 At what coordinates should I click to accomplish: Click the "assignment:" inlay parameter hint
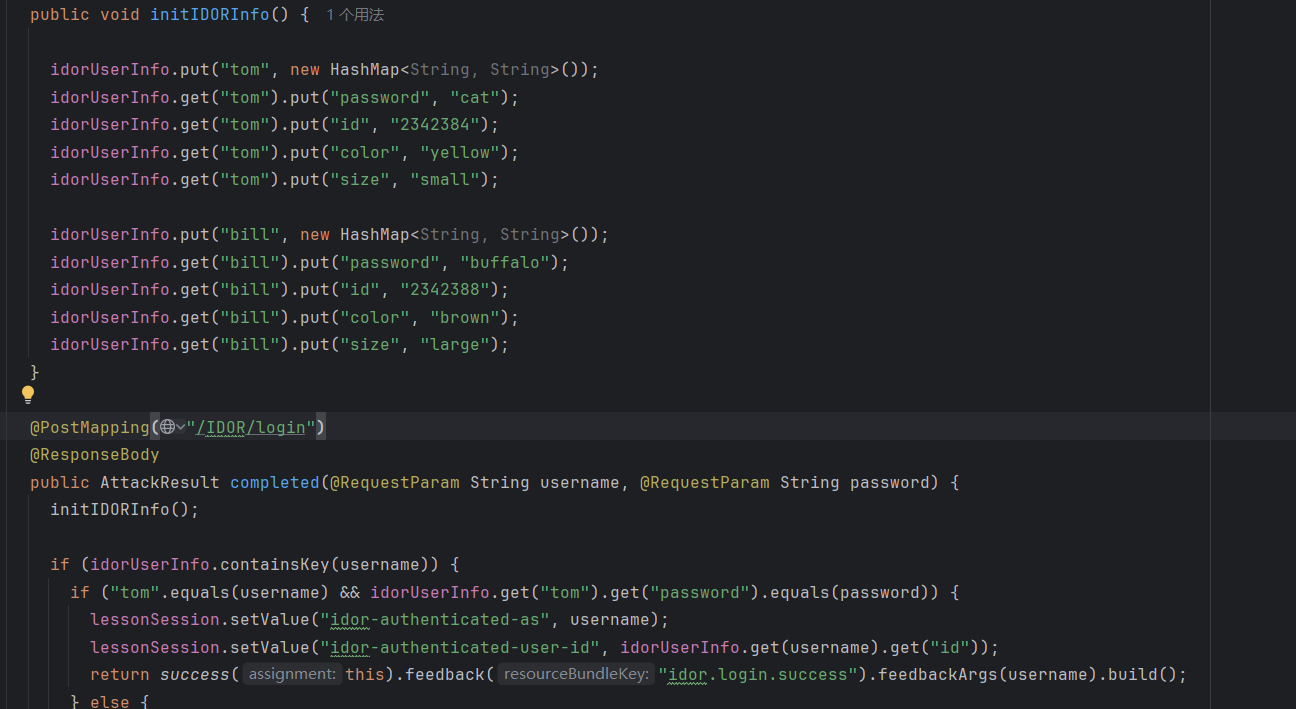292,675
